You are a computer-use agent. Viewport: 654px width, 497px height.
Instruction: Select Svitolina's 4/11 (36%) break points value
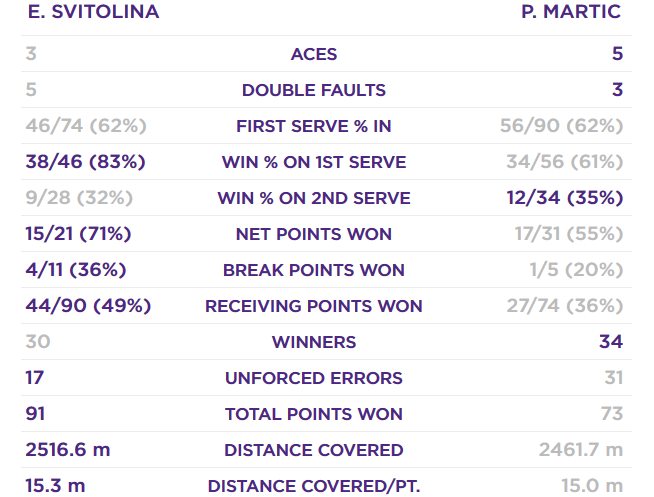point(76,270)
